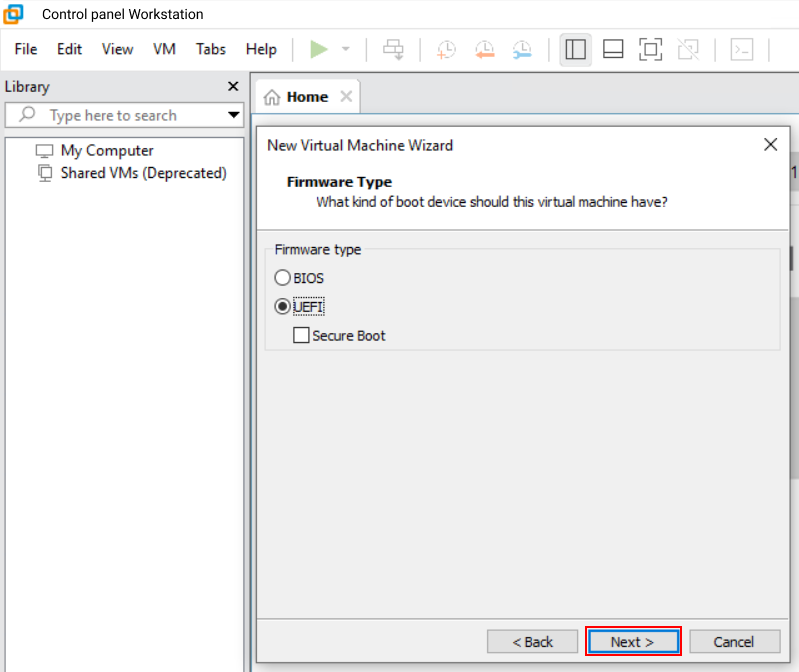Click the Take Snapshot clock icon

click(x=446, y=50)
